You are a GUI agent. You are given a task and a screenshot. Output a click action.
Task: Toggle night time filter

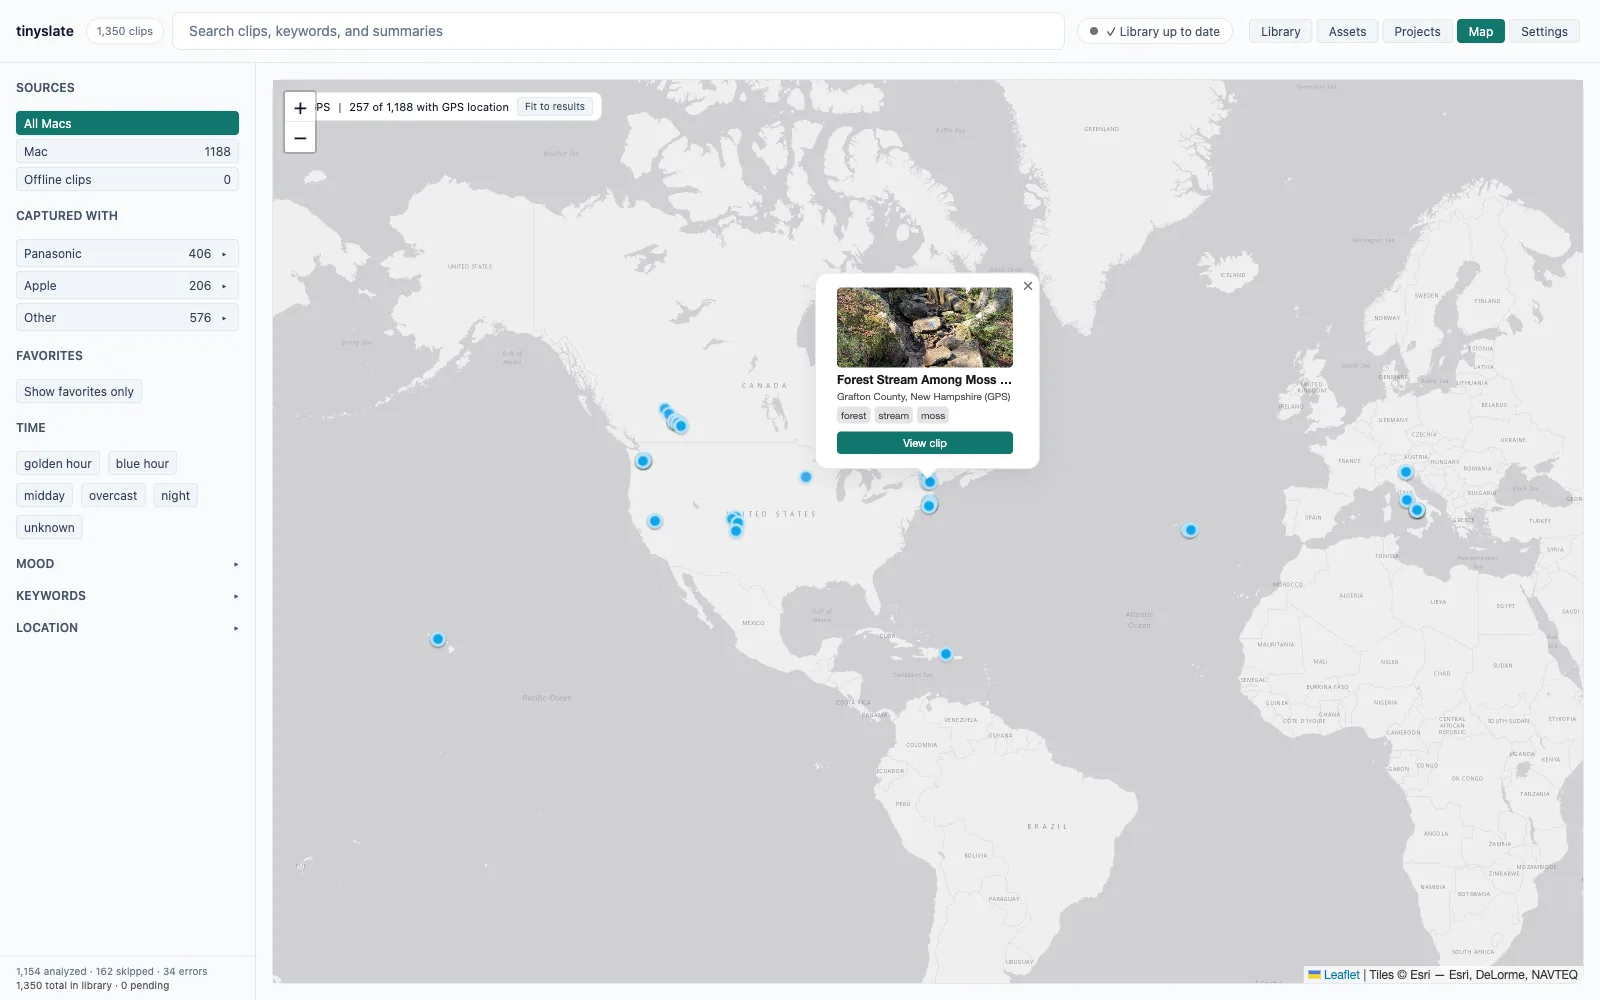(175, 496)
